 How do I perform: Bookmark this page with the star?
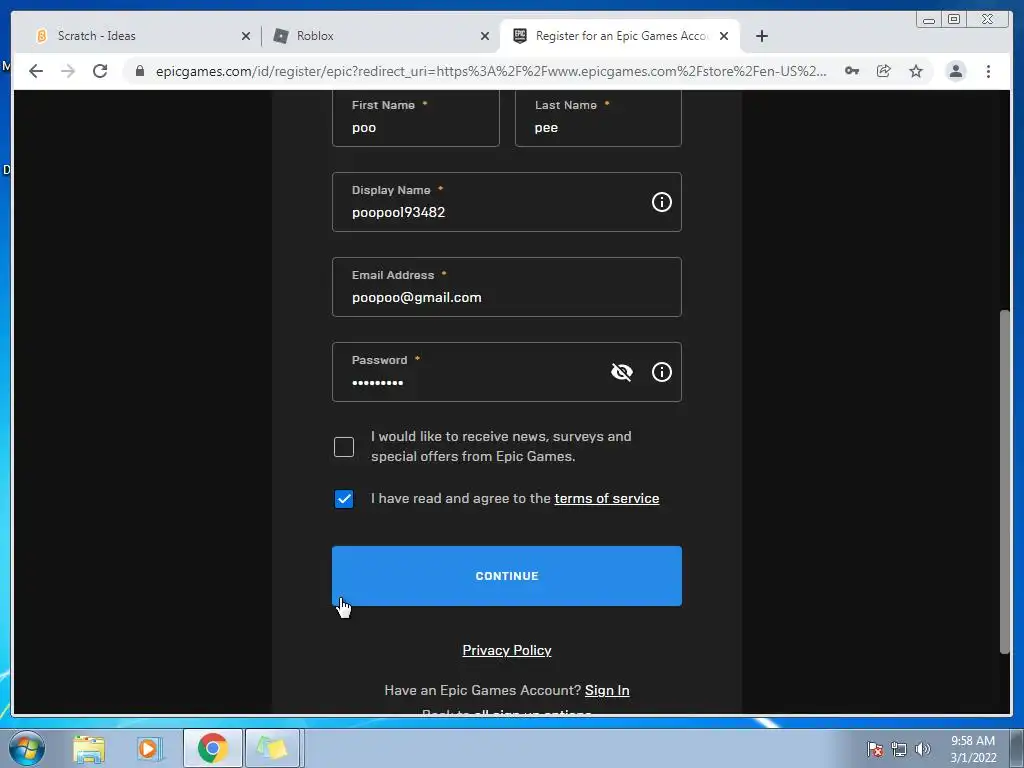pos(916,71)
